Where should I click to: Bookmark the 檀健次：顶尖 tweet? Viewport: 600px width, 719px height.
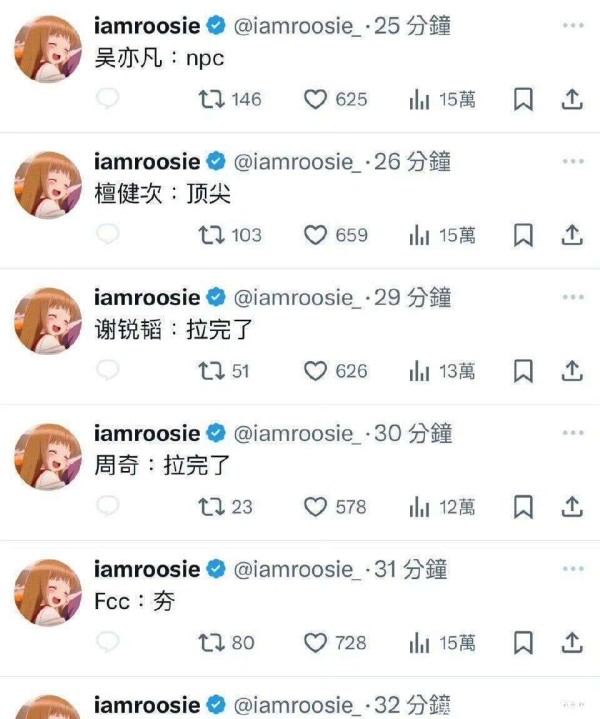point(523,235)
